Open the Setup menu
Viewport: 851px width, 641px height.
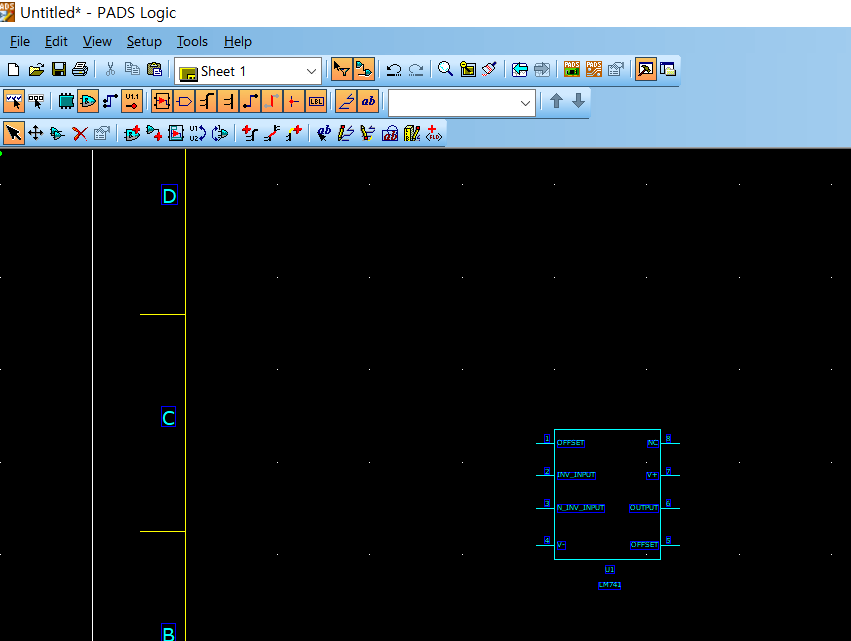144,41
